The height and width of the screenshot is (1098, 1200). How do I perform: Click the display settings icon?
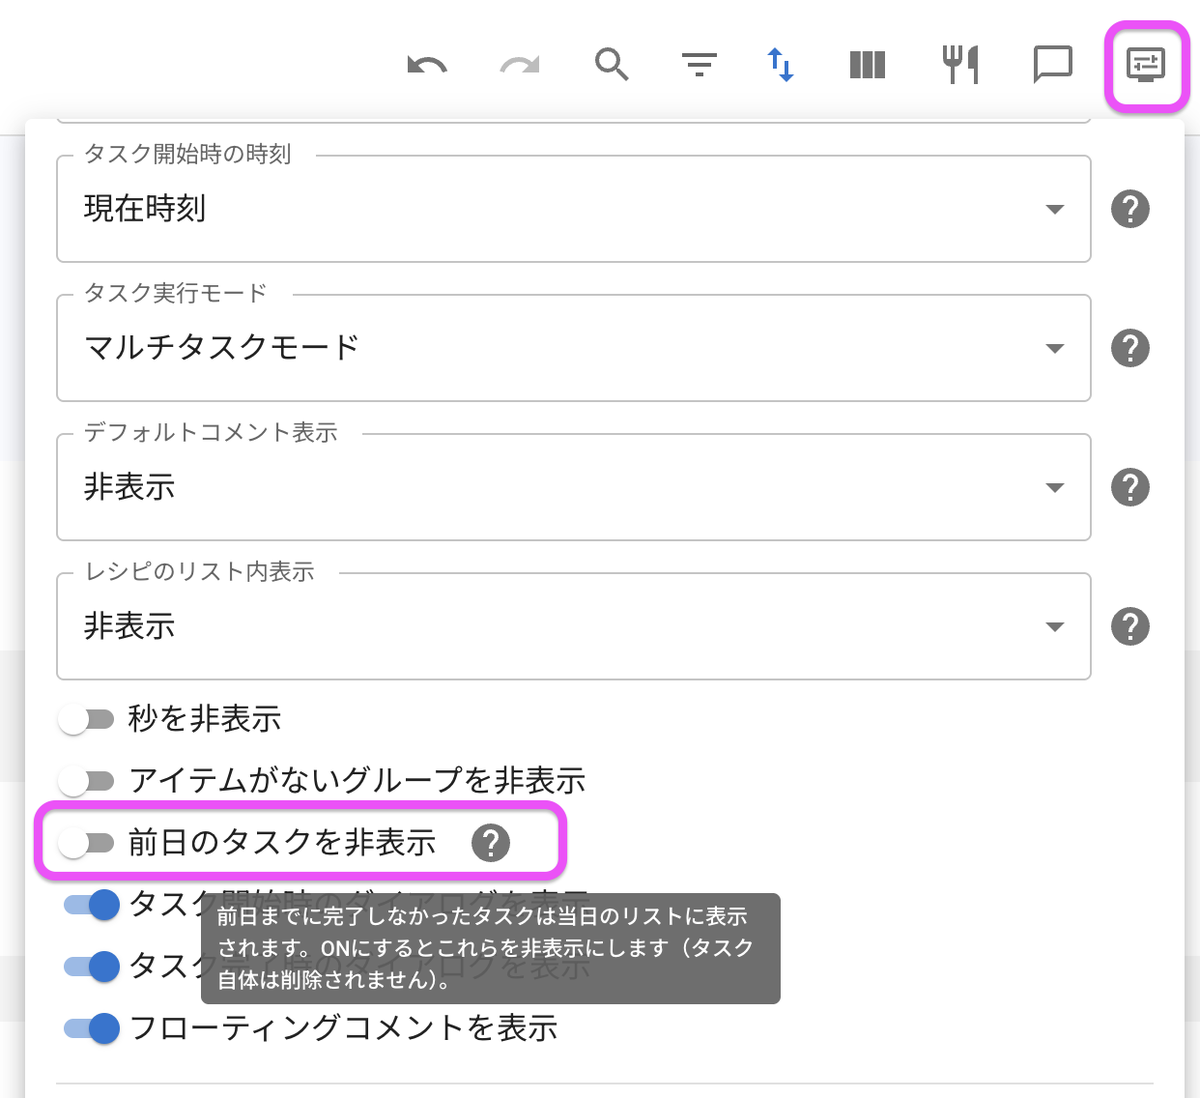pyautogui.click(x=1146, y=66)
